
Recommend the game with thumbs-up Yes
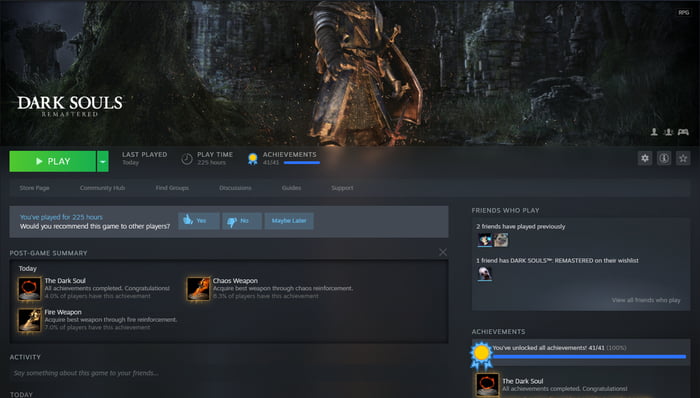(x=199, y=221)
